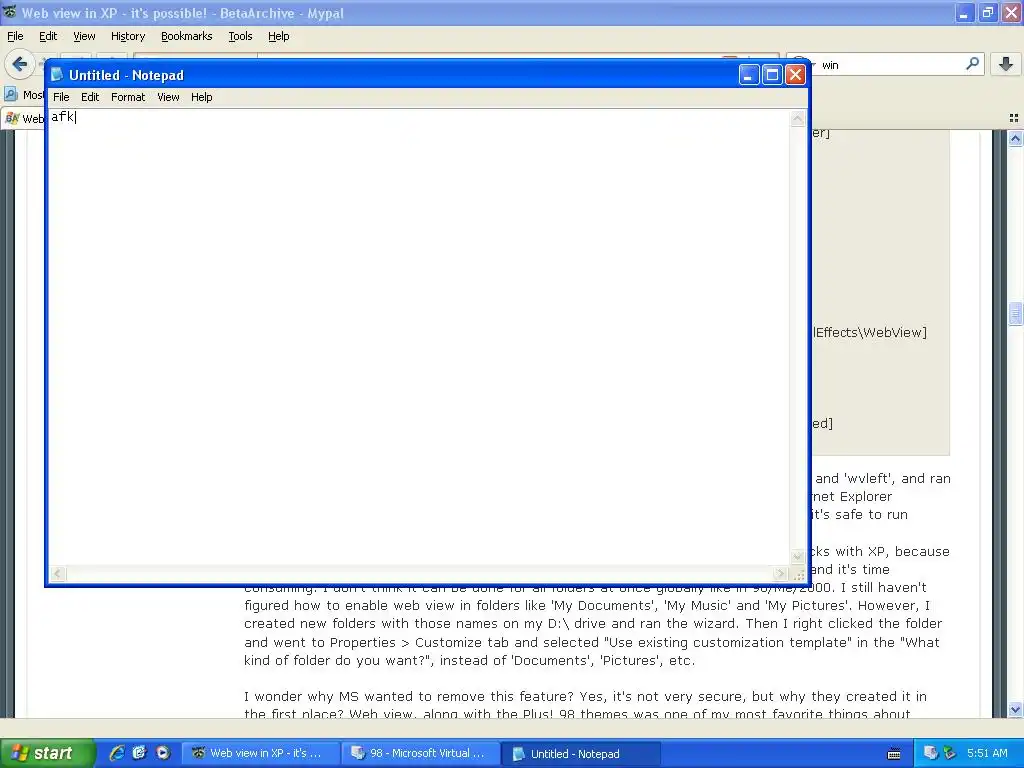This screenshot has height=768, width=1024.
Task: Click the Notepad resize grip corner
Action: 798,574
